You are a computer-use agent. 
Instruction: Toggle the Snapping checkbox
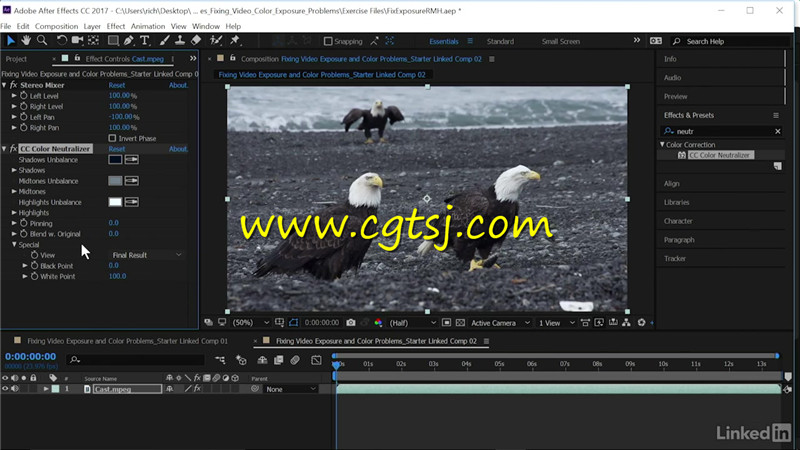pyautogui.click(x=328, y=41)
